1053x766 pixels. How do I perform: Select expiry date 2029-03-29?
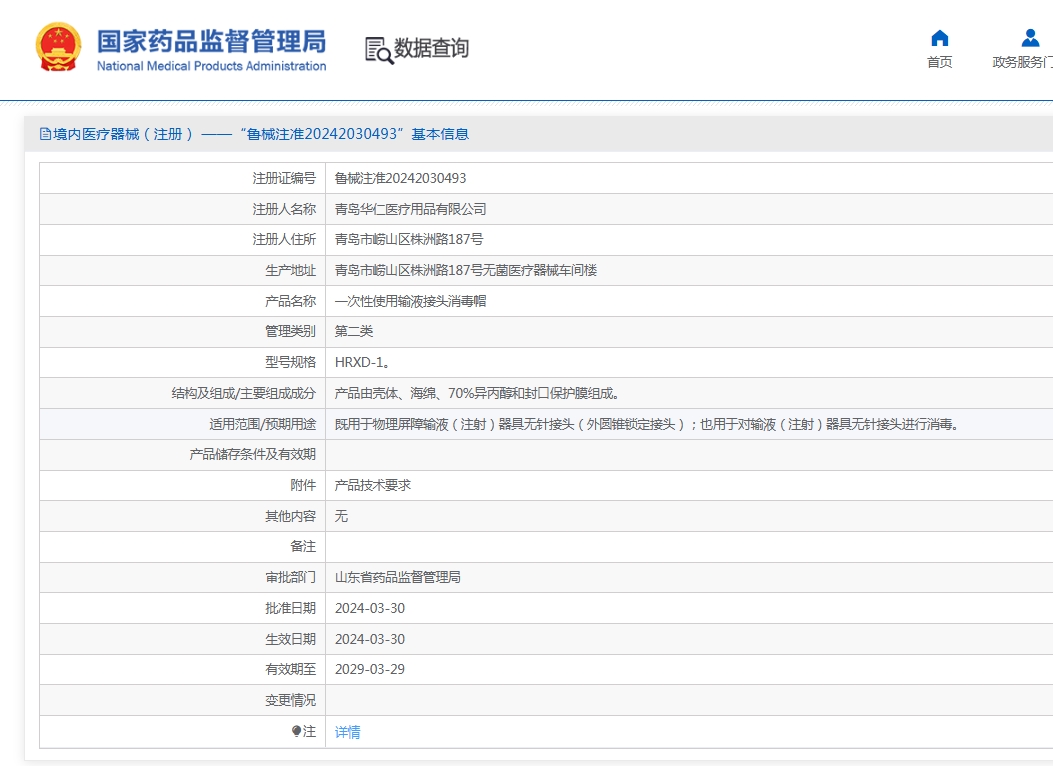point(370,669)
